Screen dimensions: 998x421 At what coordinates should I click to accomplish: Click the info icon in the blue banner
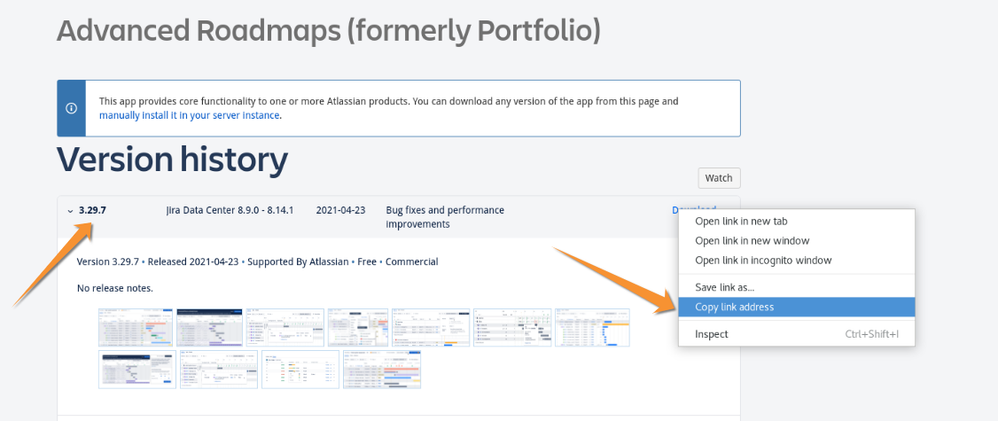[71, 108]
